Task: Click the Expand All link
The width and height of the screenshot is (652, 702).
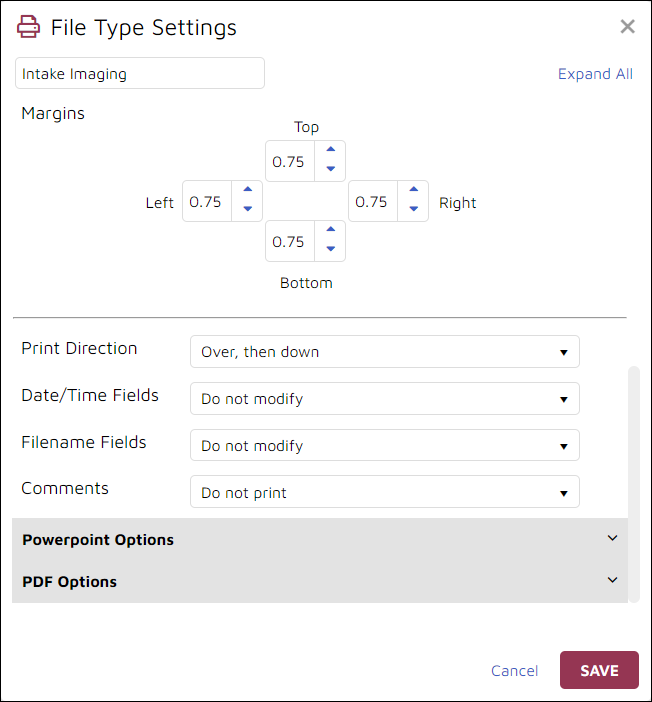Action: (x=595, y=74)
